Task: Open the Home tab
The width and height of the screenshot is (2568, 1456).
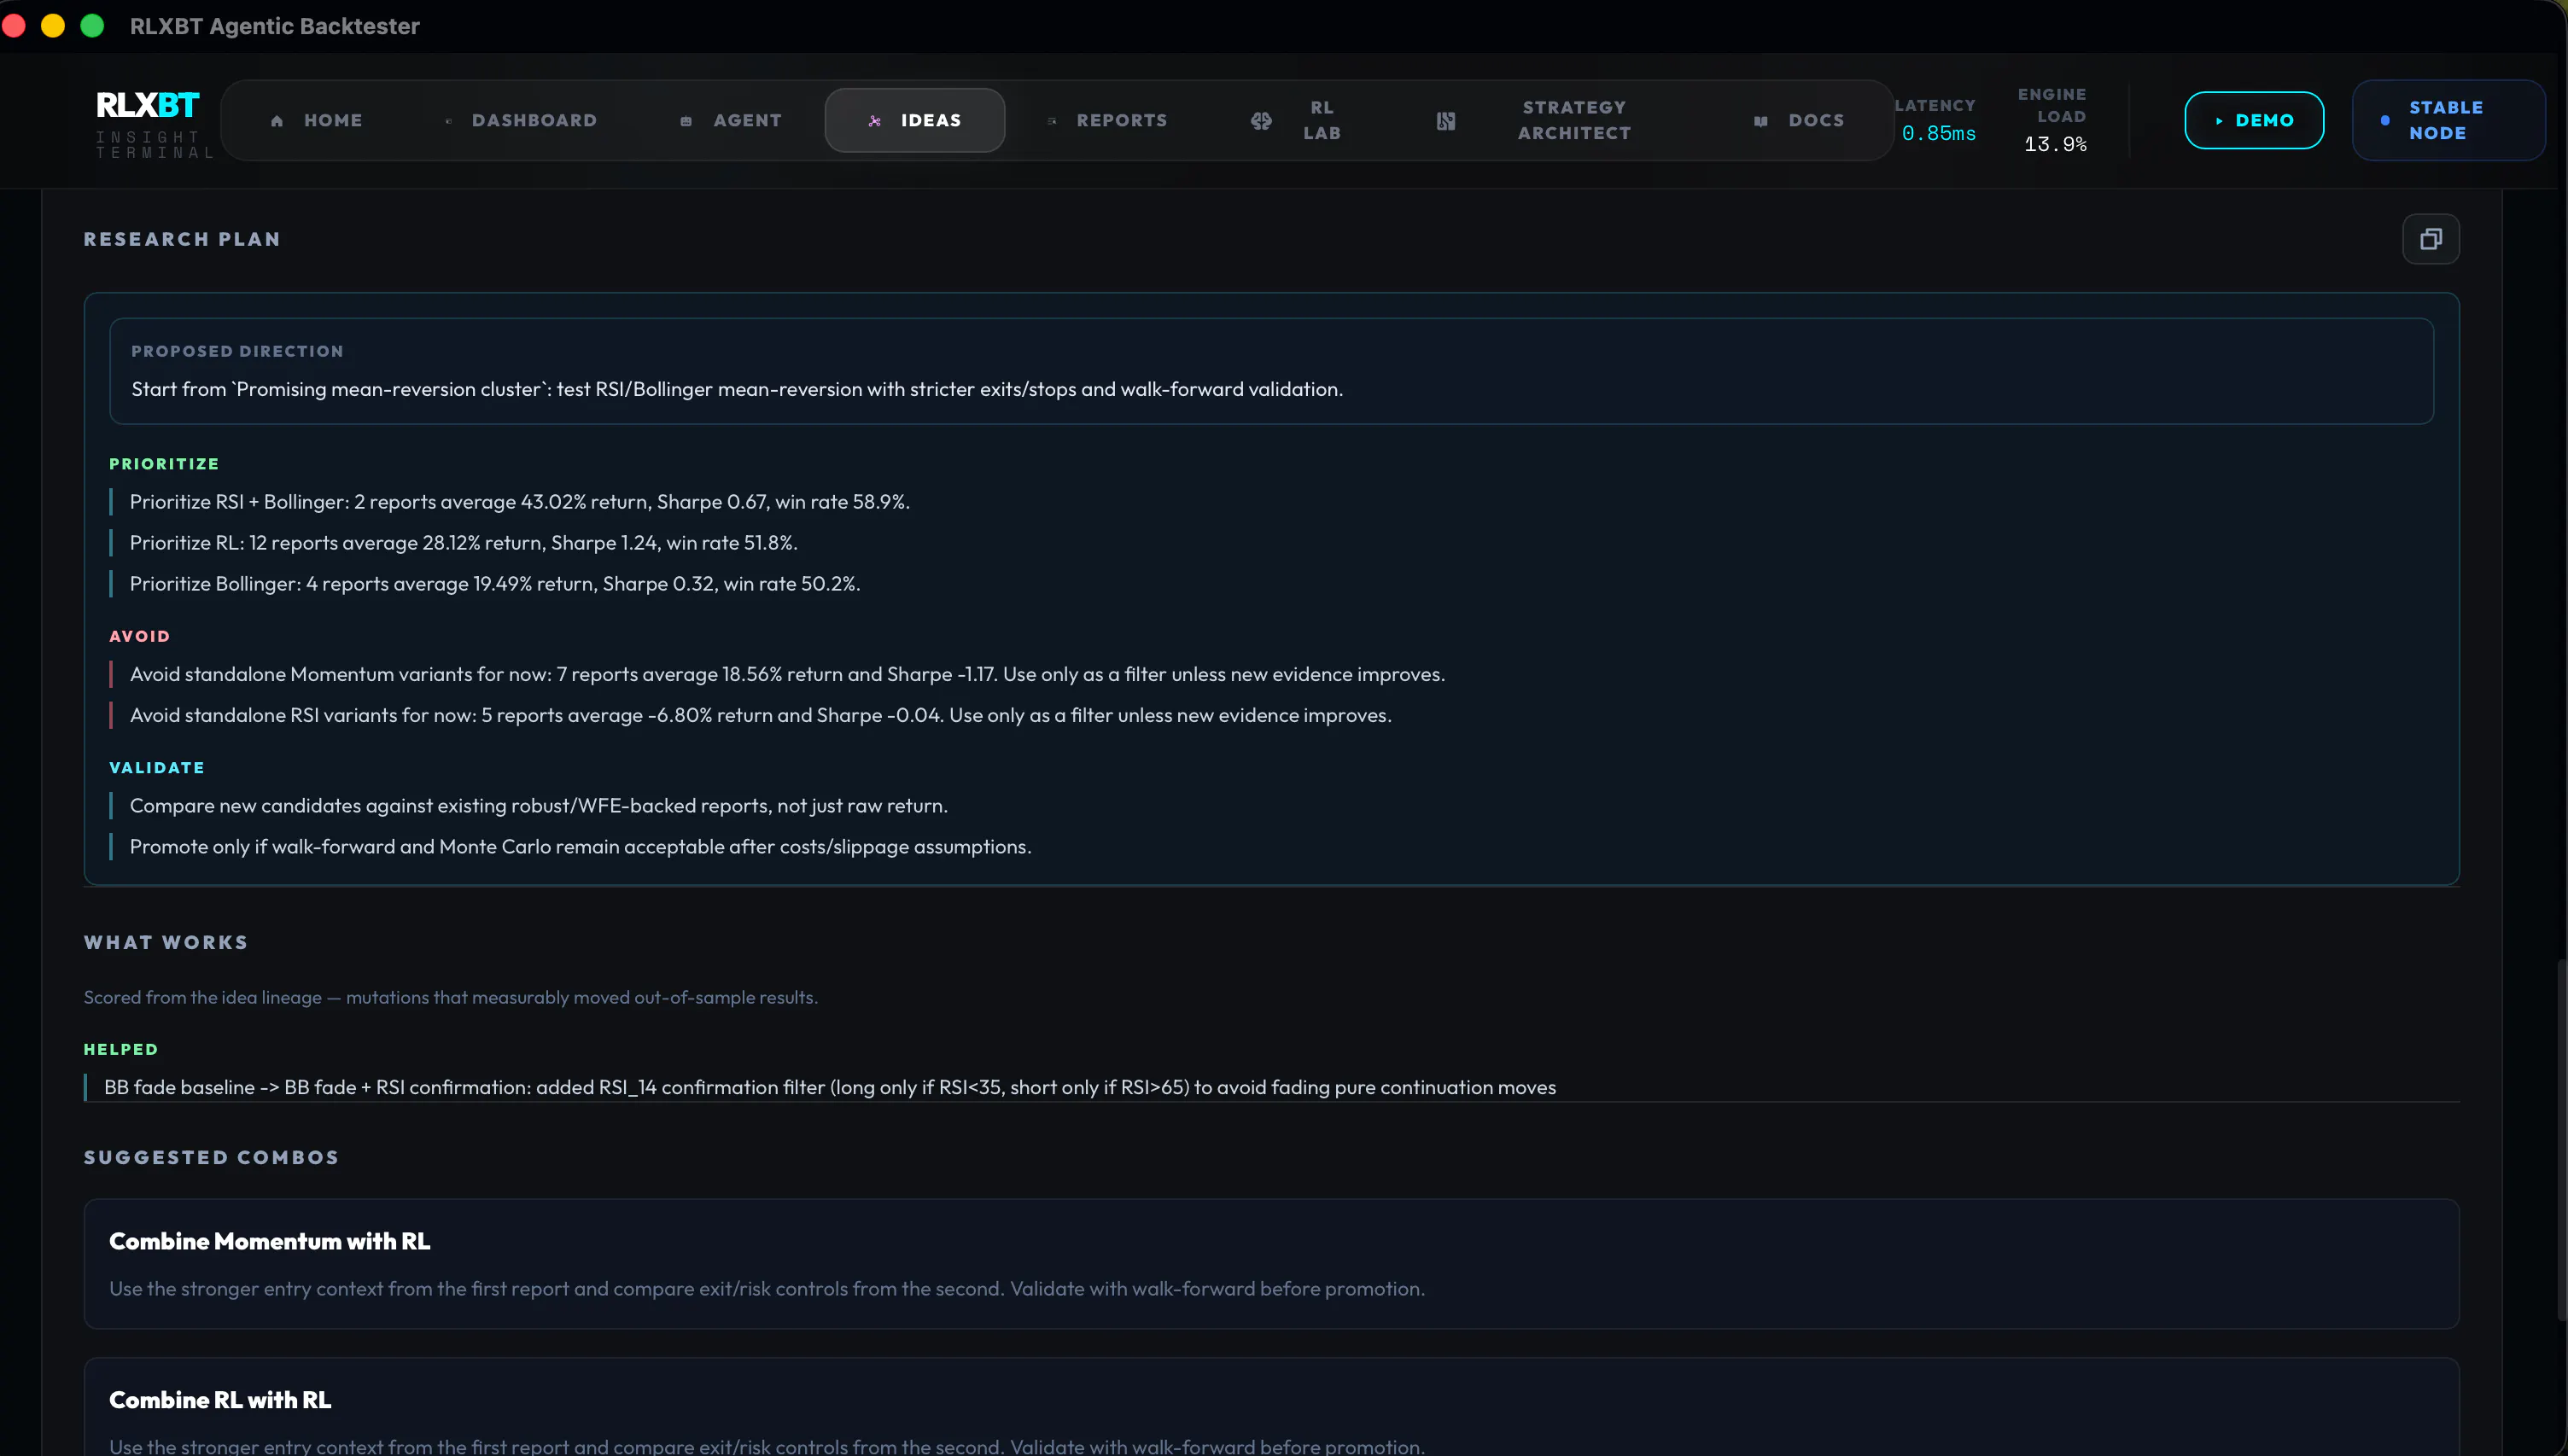Action: tap(316, 120)
